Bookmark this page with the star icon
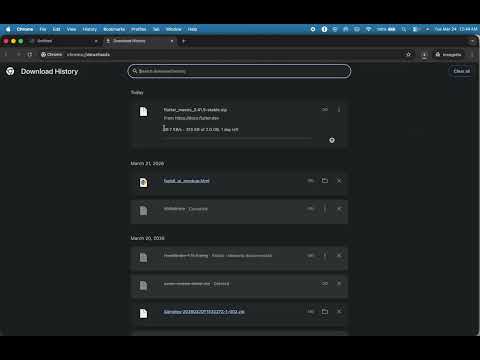Image resolution: width=480 pixels, height=360 pixels. [x=408, y=54]
